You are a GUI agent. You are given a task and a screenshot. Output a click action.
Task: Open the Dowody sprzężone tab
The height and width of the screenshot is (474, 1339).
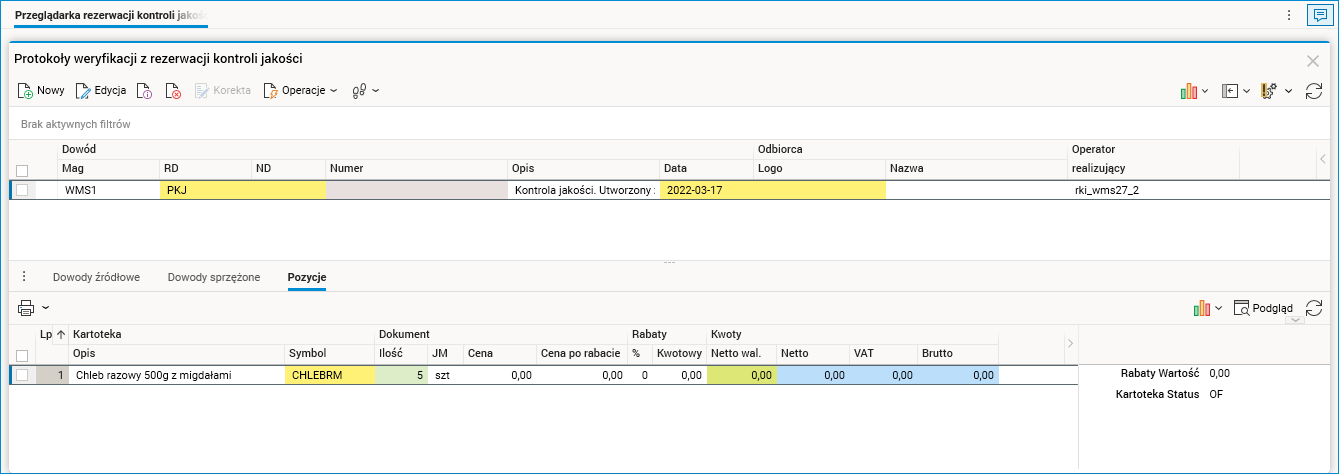214,277
